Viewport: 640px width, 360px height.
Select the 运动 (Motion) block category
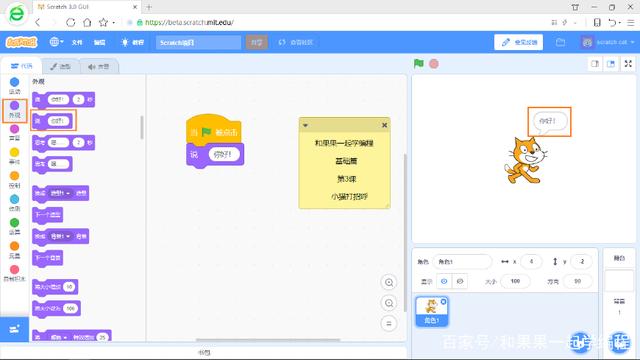(x=14, y=86)
